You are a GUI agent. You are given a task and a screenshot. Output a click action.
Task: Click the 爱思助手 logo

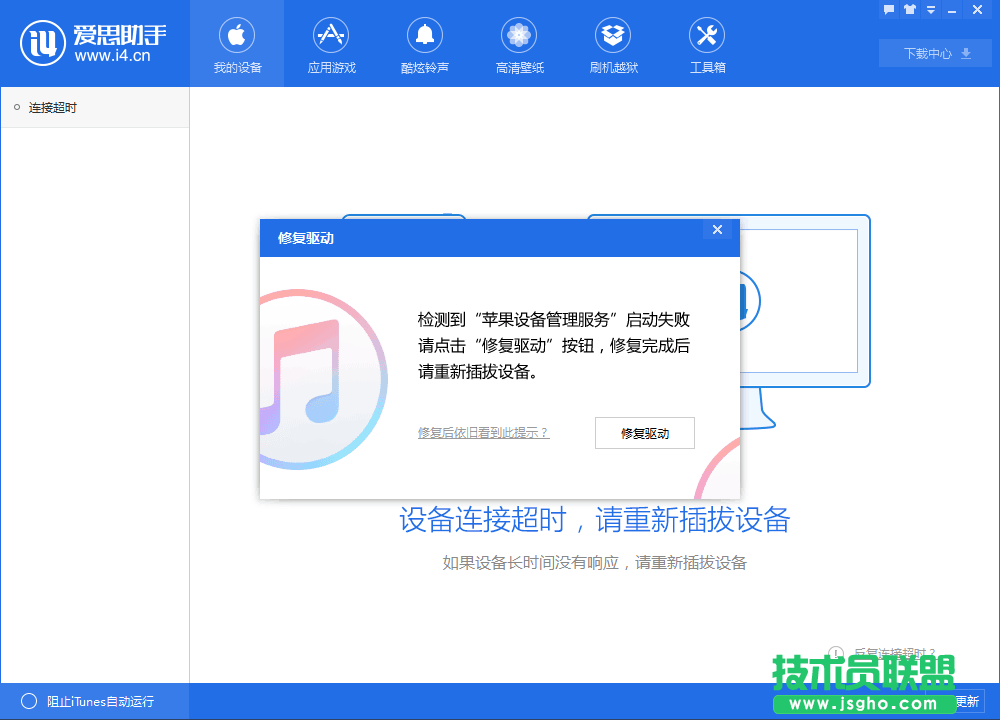click(41, 42)
